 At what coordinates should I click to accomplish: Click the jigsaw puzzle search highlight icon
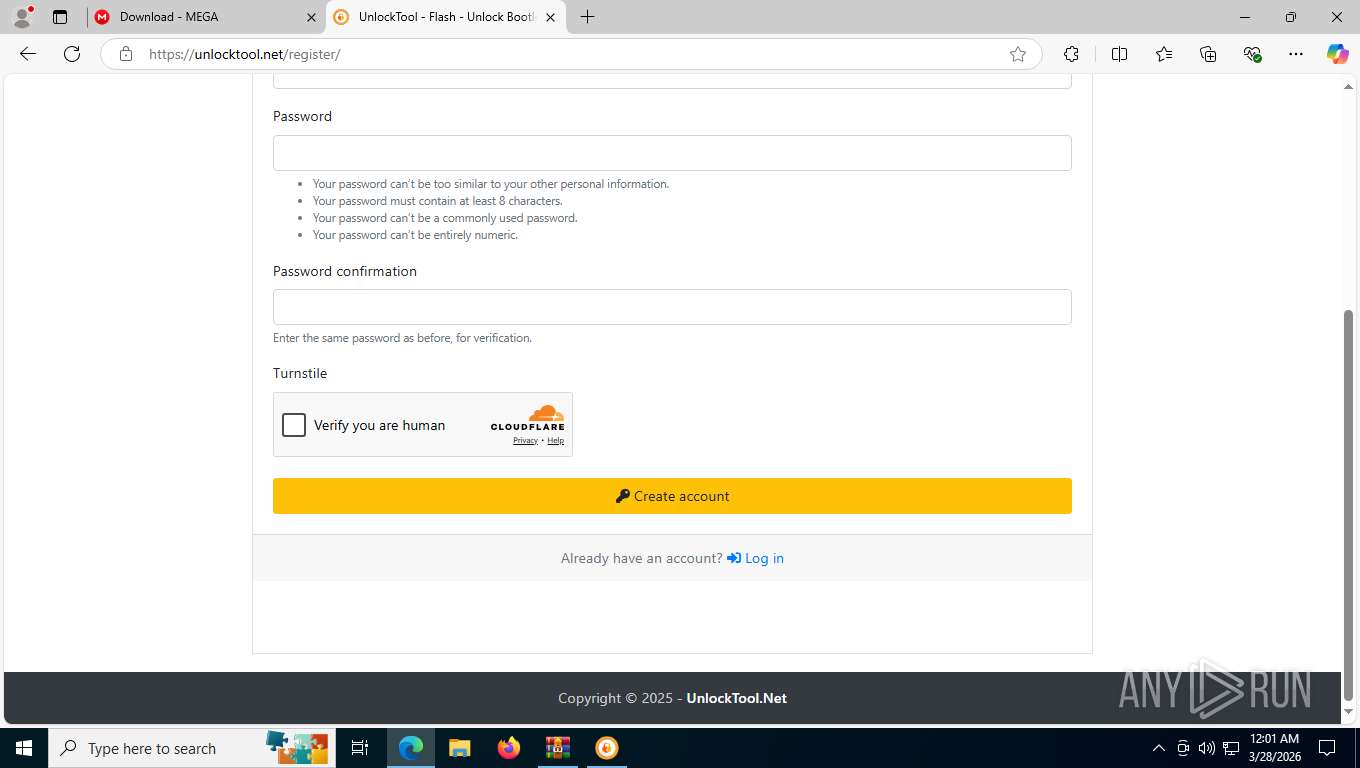297,747
